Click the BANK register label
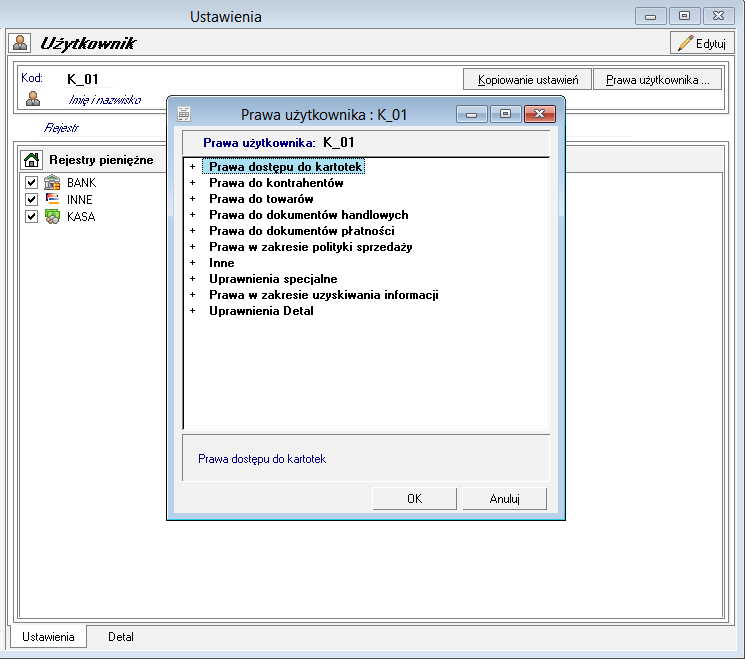The height and width of the screenshot is (659, 745). pos(81,182)
